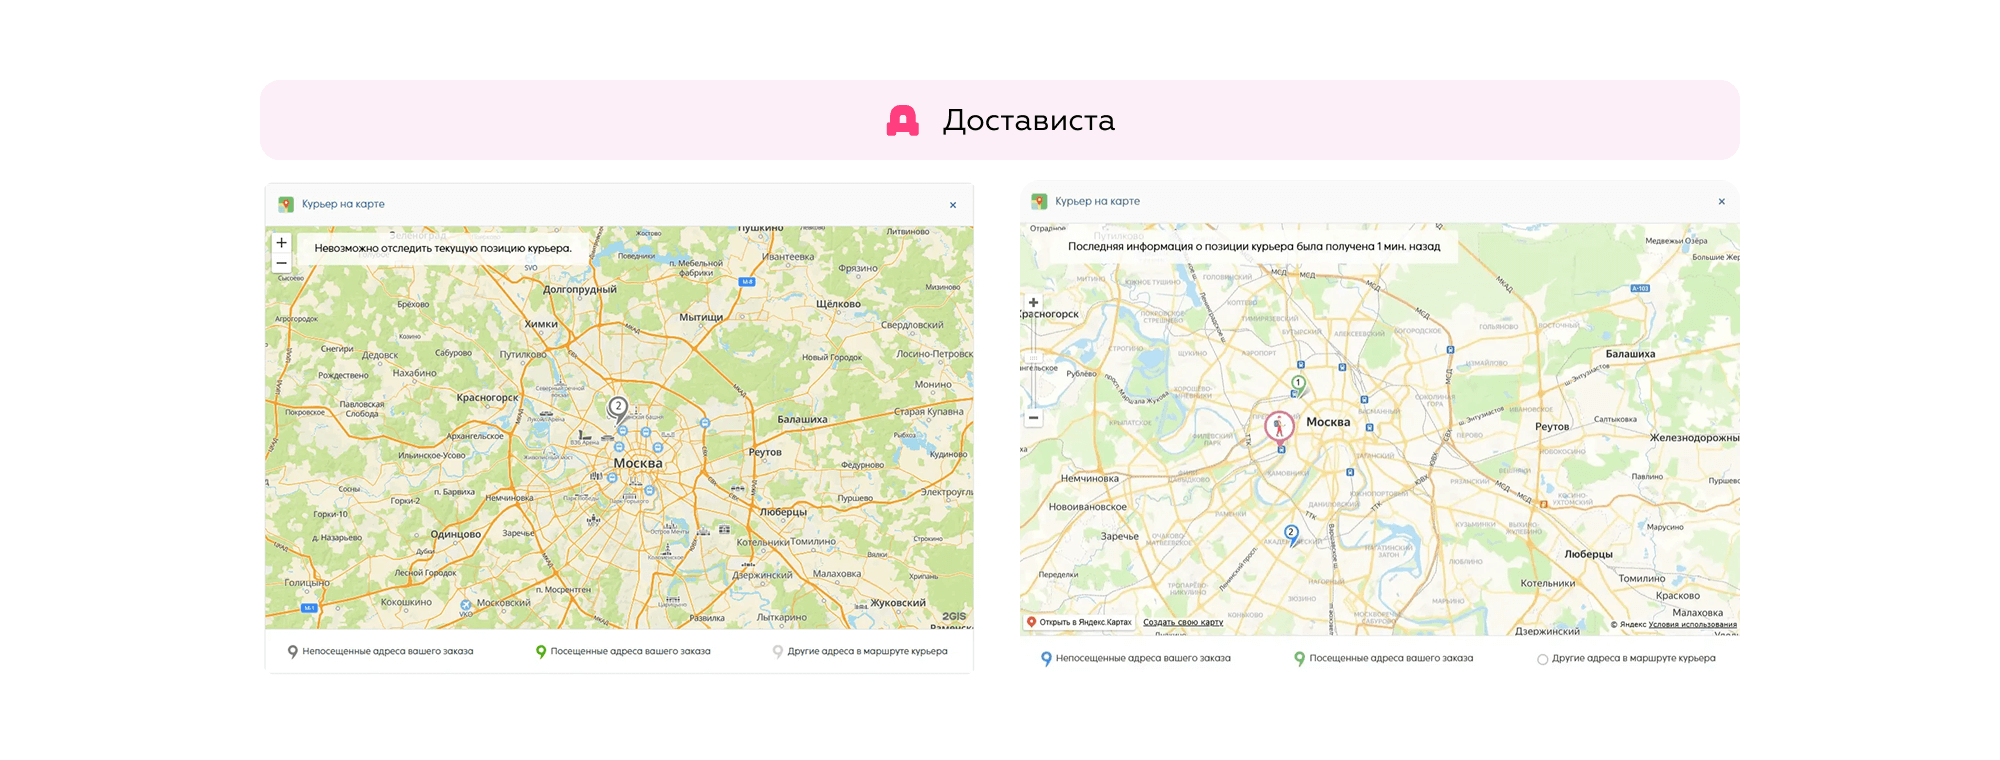Click the map icon in left panel header
The width and height of the screenshot is (2000, 760).
286,204
